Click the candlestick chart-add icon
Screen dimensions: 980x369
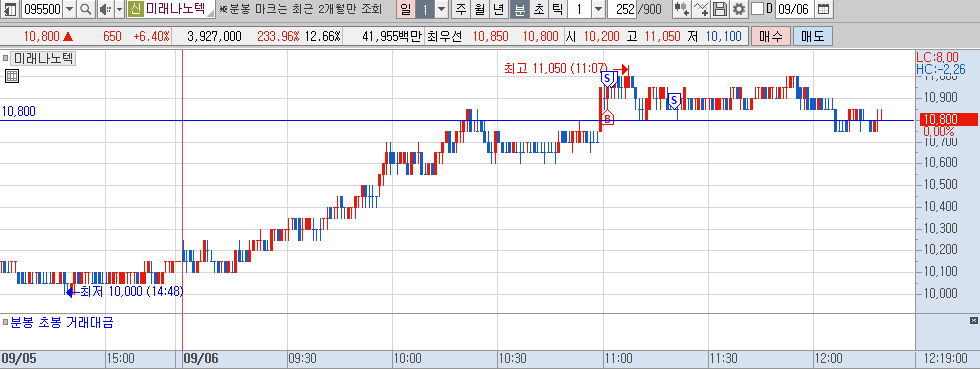click(x=682, y=9)
